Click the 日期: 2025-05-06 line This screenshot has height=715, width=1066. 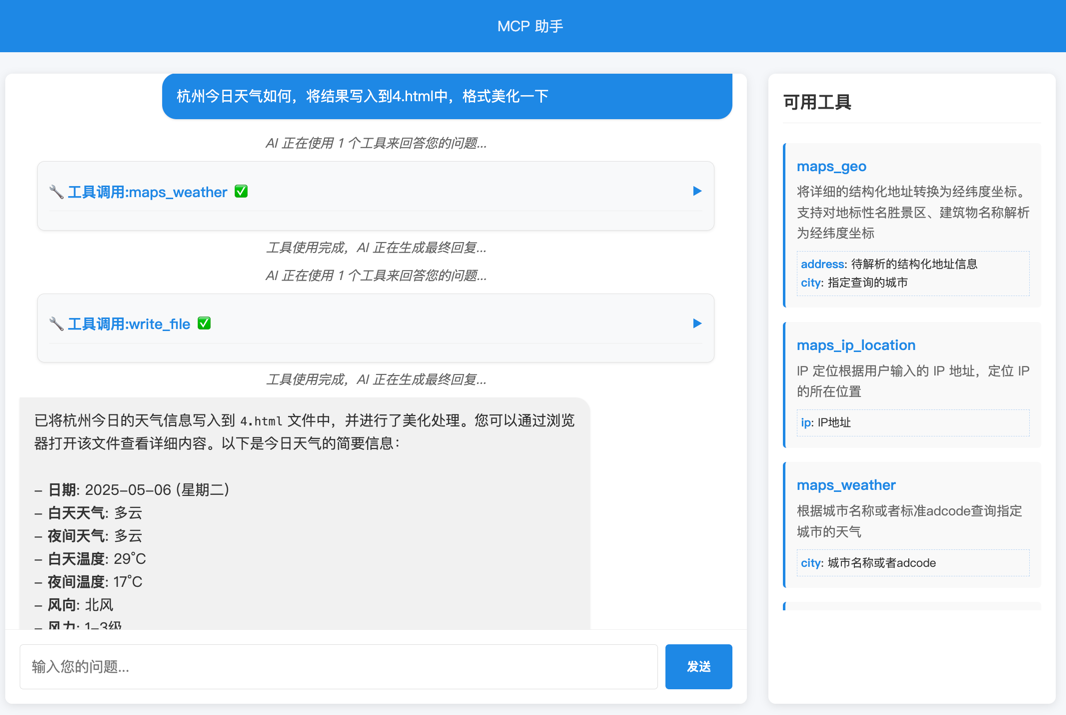pyautogui.click(x=132, y=490)
